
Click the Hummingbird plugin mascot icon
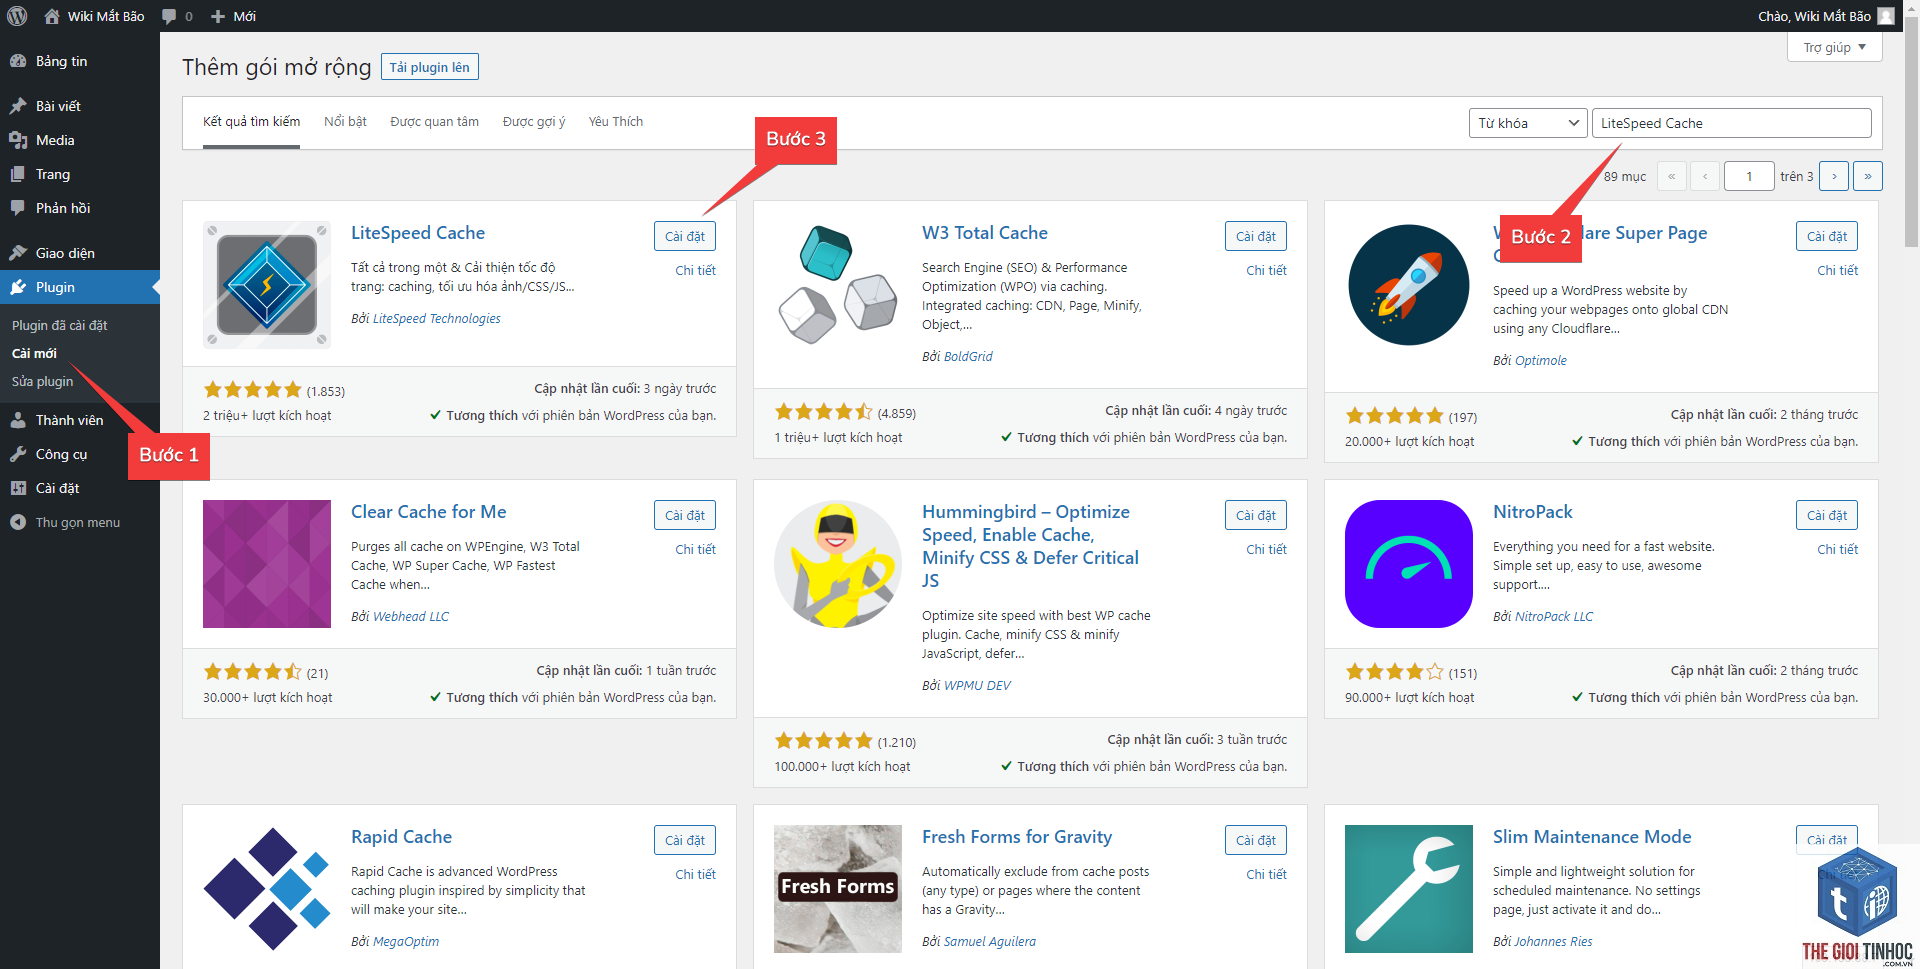tap(838, 564)
